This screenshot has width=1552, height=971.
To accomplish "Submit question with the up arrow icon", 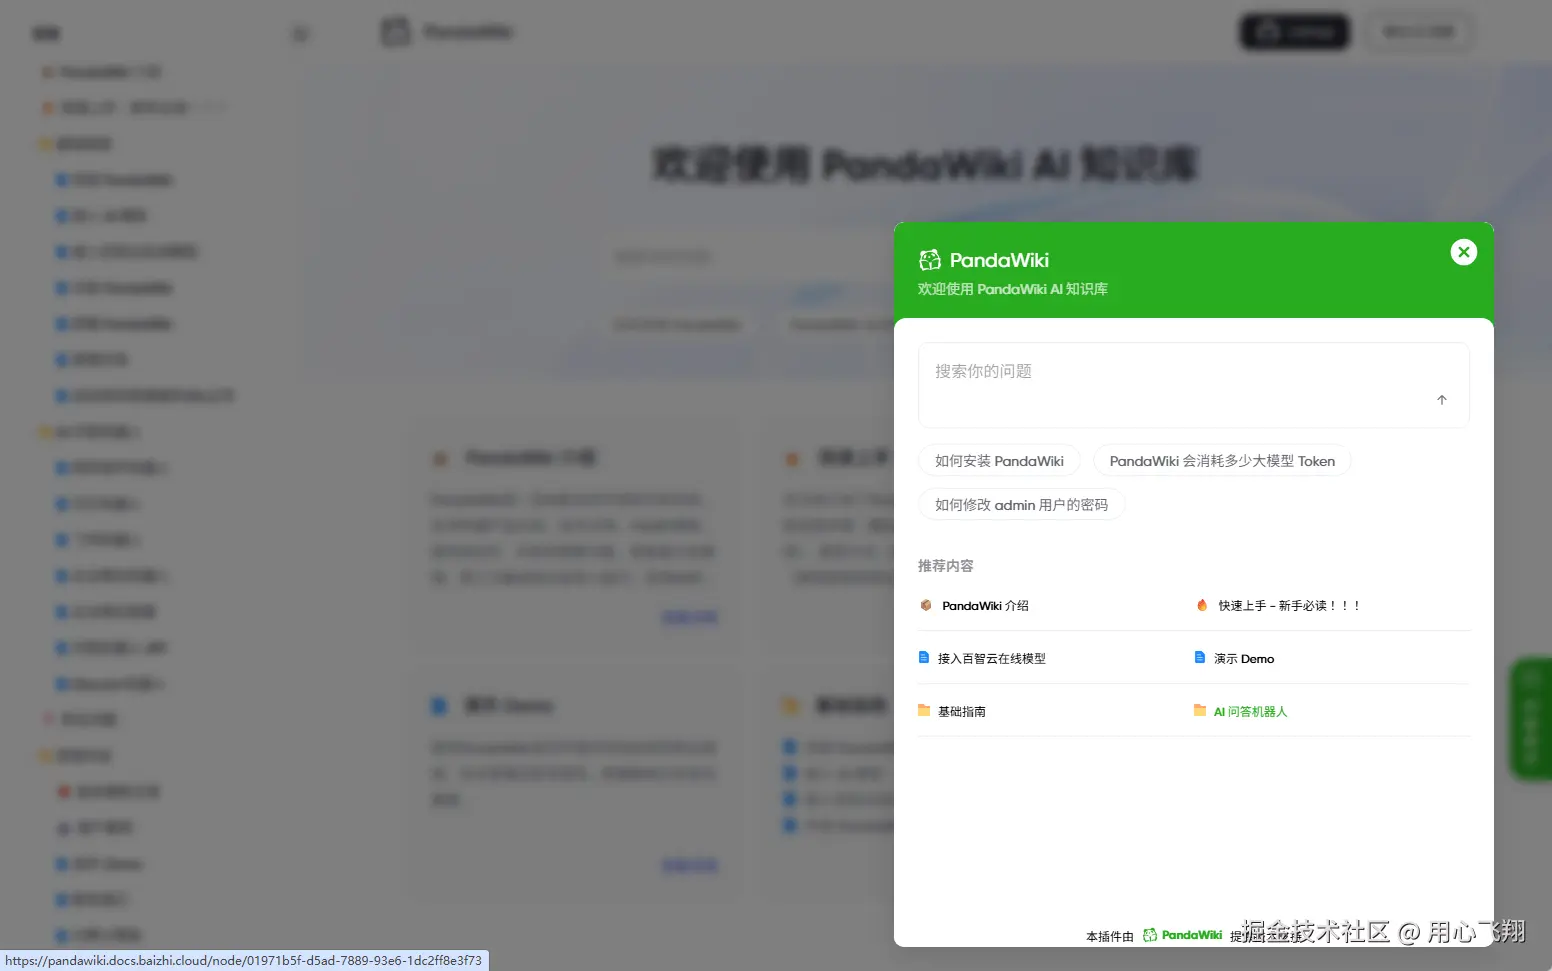I will coord(1442,400).
